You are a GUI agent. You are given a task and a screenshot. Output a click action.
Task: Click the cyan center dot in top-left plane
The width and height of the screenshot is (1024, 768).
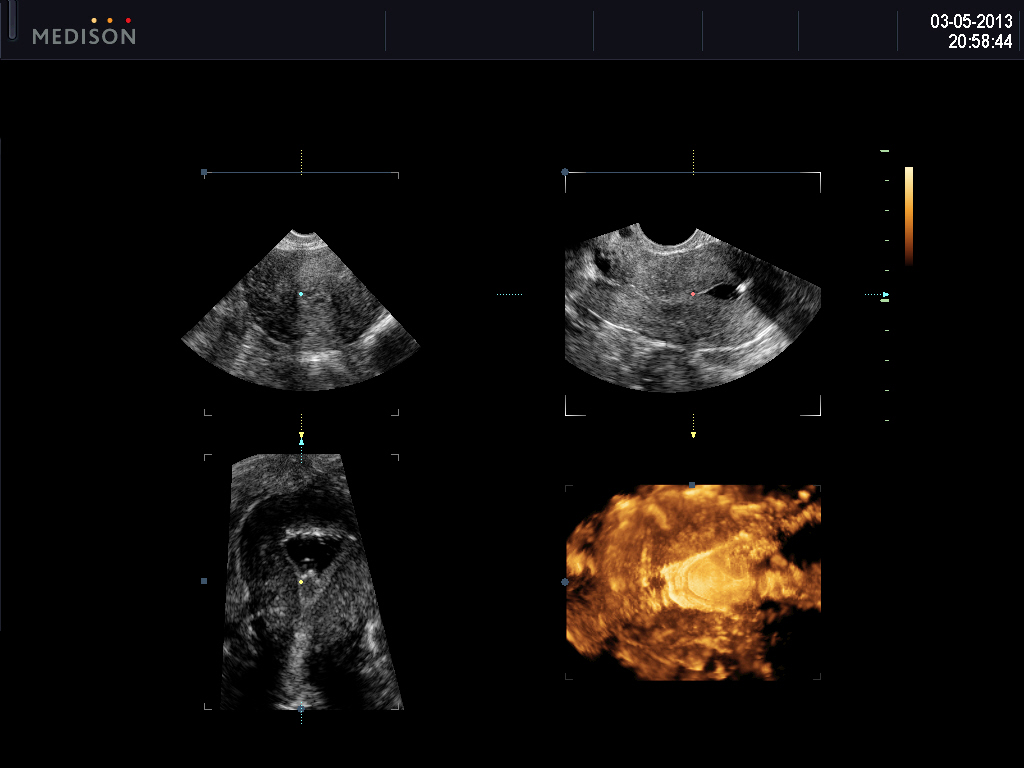pyautogui.click(x=301, y=295)
